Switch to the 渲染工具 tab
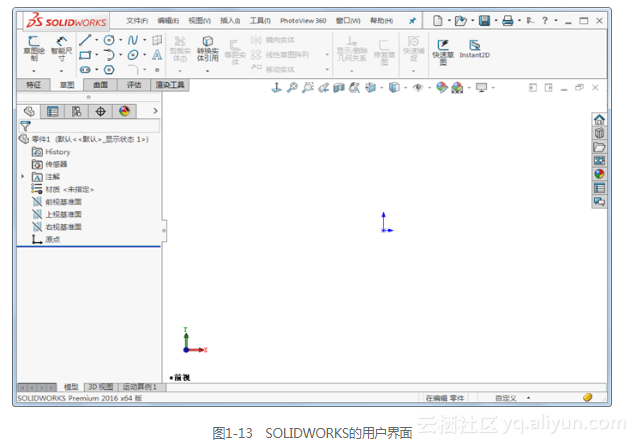This screenshot has width=637, height=445. pos(170,85)
